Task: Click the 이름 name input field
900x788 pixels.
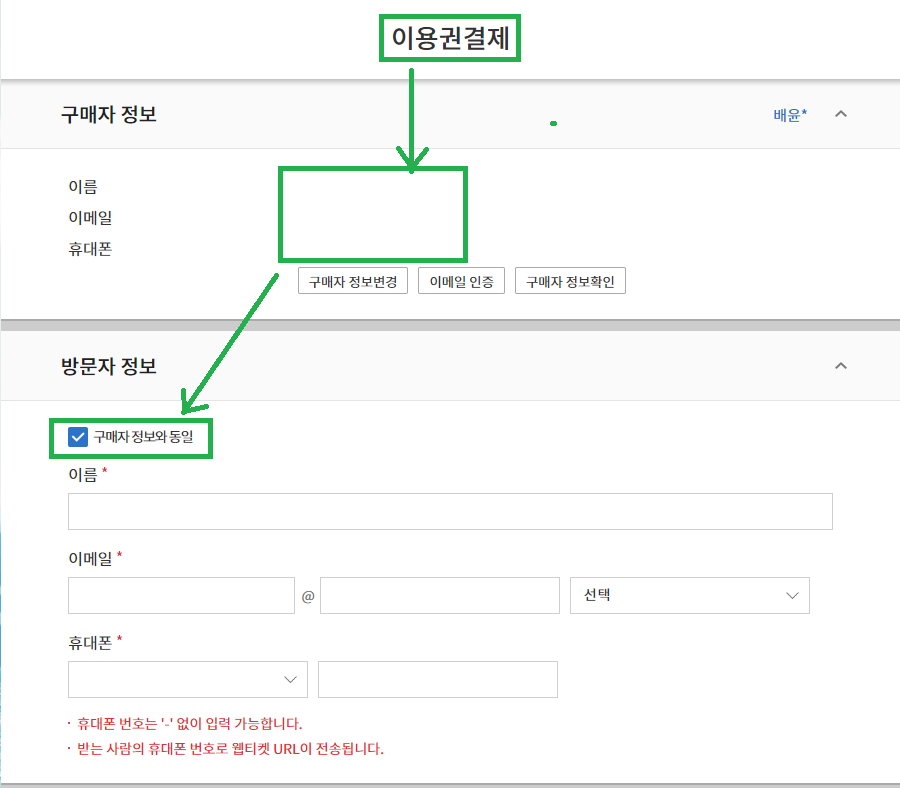Action: [450, 511]
